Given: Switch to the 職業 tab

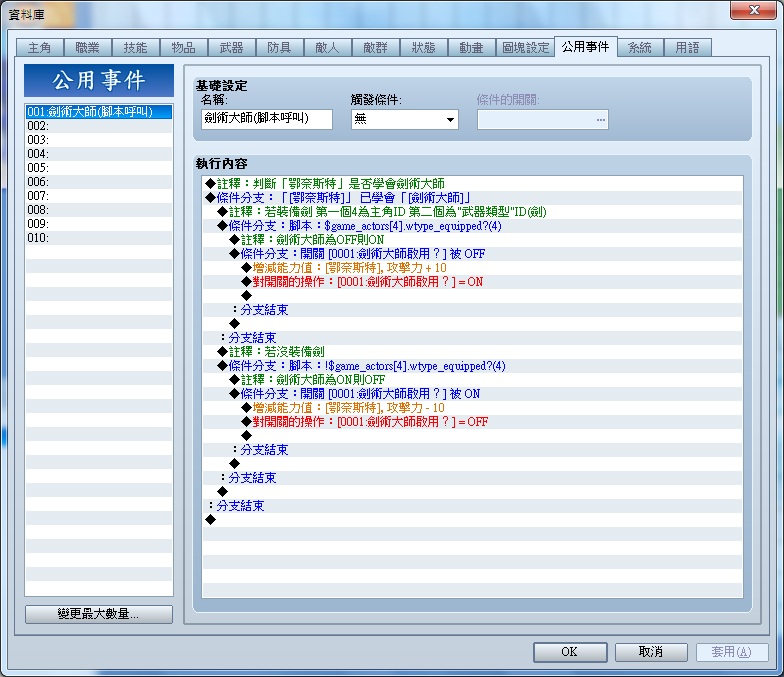Looking at the screenshot, I should point(88,48).
